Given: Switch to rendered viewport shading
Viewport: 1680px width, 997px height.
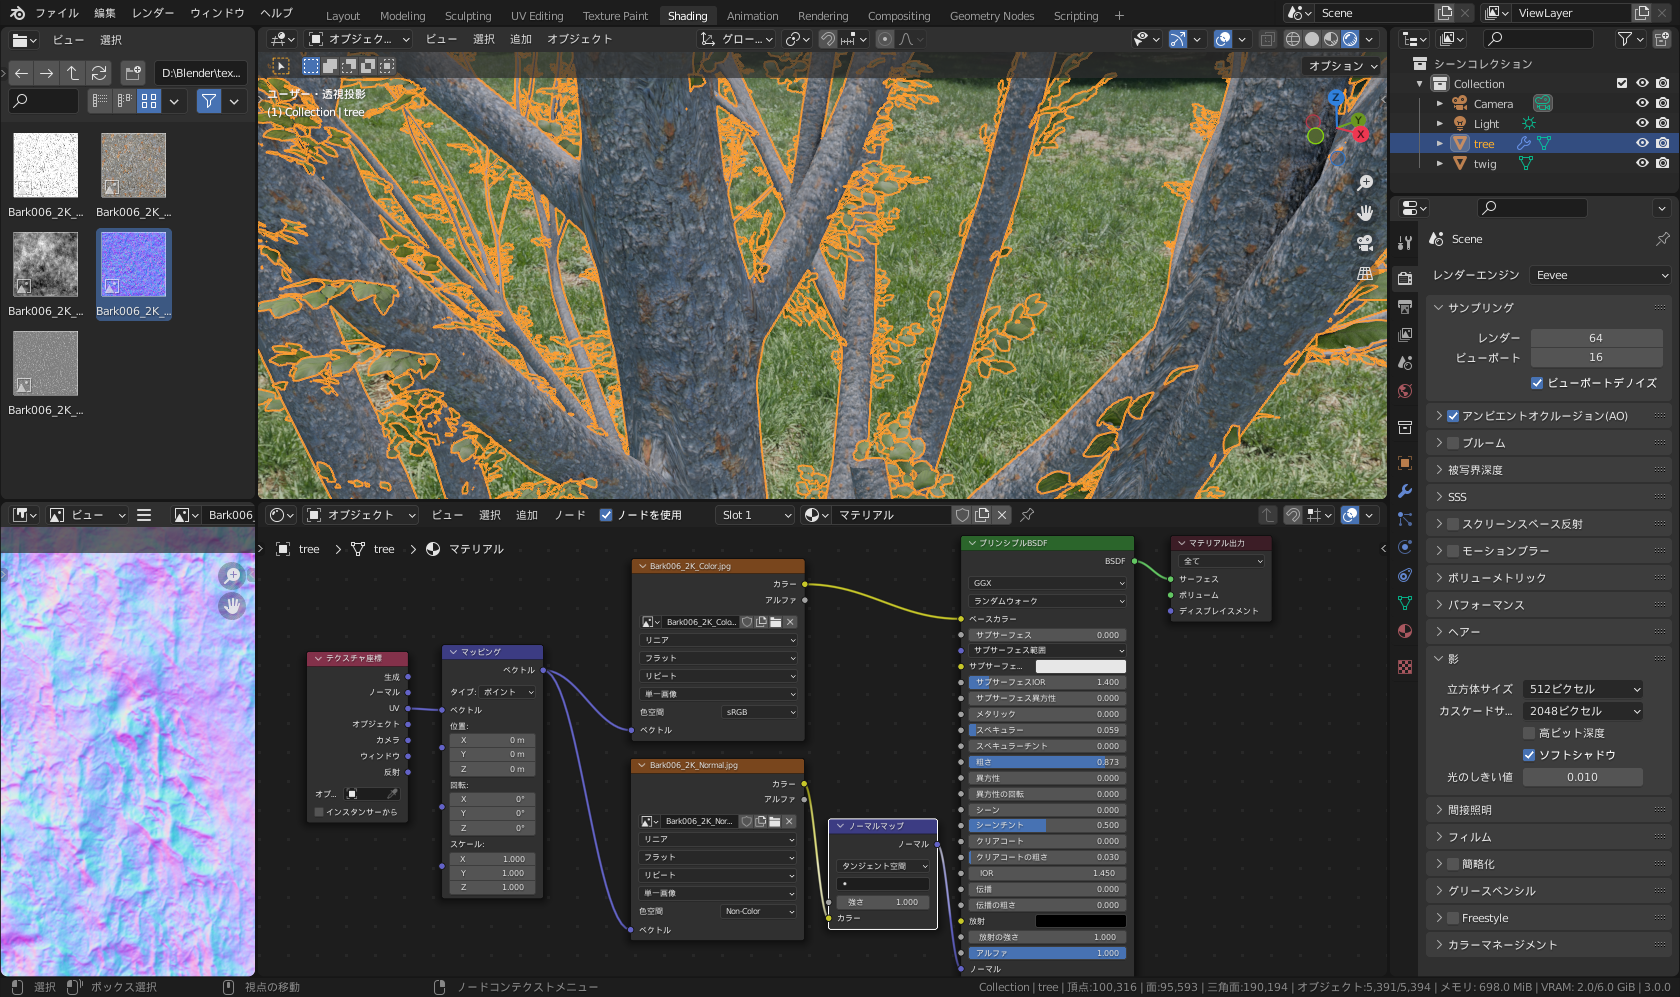Looking at the screenshot, I should point(1350,39).
